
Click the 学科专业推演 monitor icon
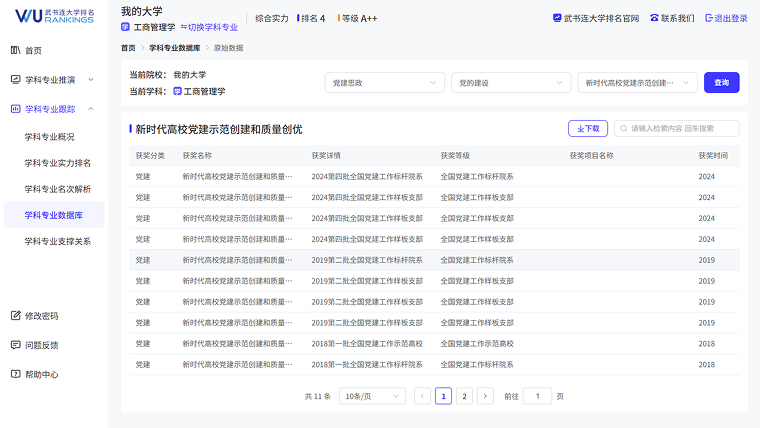pos(16,79)
